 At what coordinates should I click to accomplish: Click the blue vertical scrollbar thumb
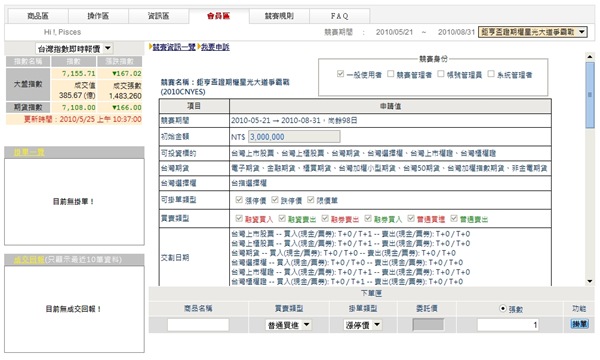click(590, 94)
